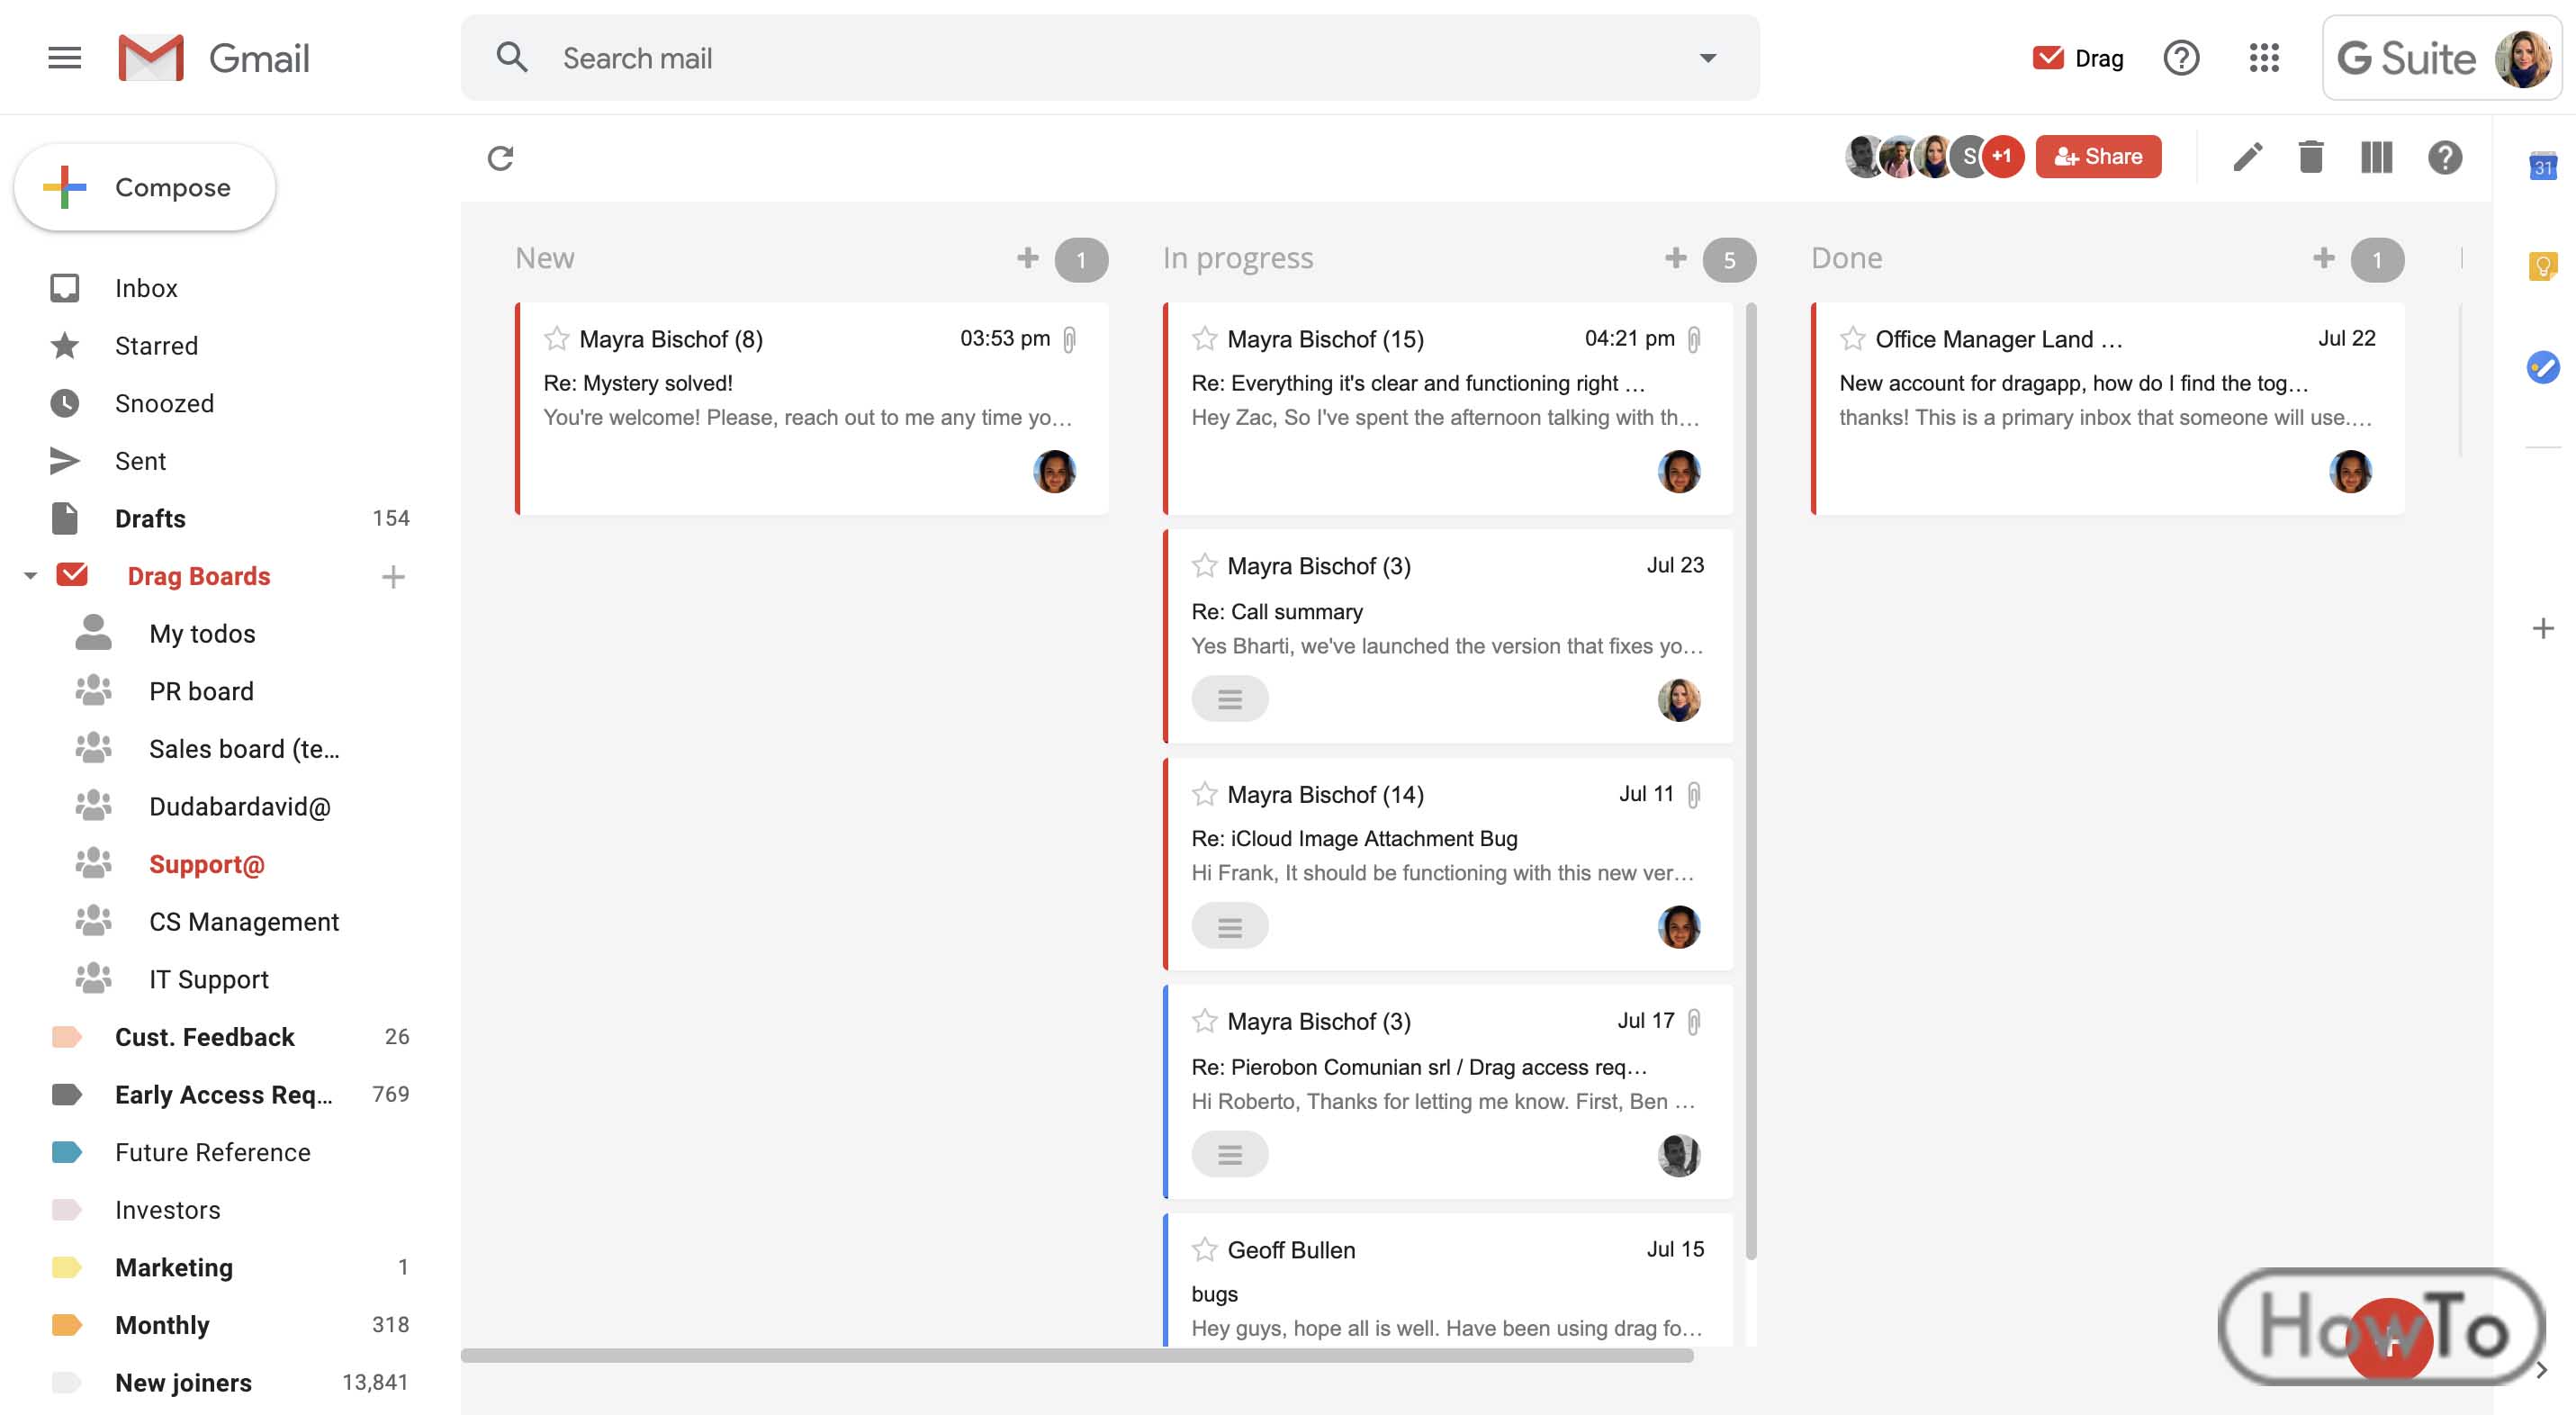Open Drag board help question icon
2576x1415 pixels.
(2445, 157)
